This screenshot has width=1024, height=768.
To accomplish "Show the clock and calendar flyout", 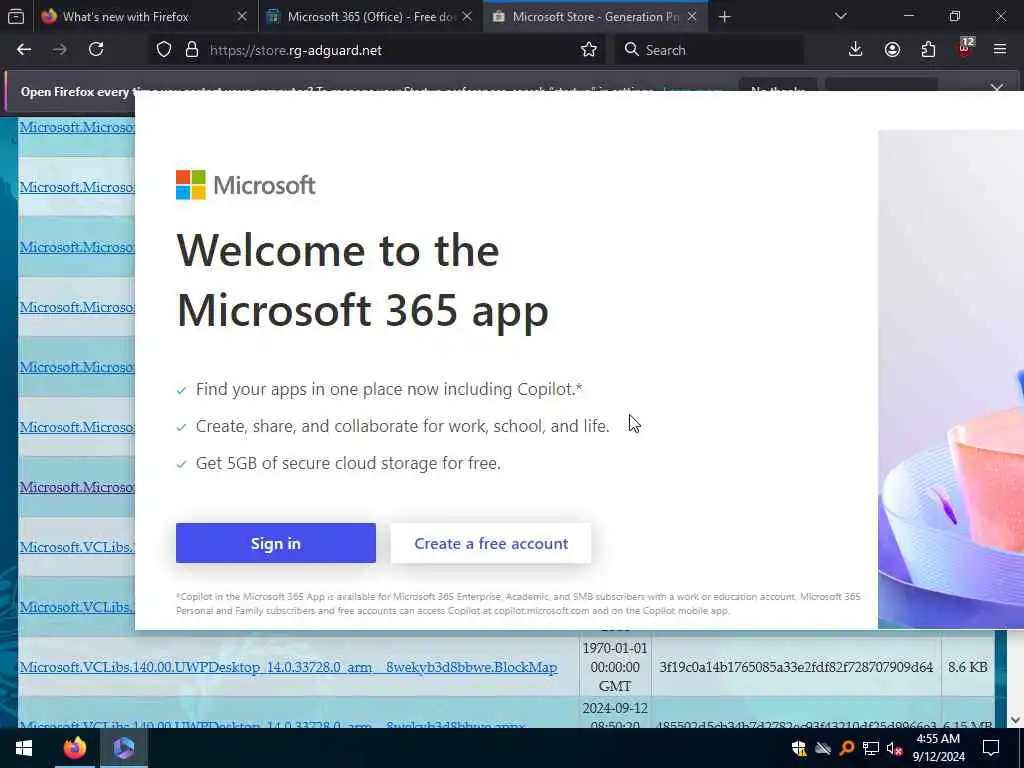I will coord(938,748).
